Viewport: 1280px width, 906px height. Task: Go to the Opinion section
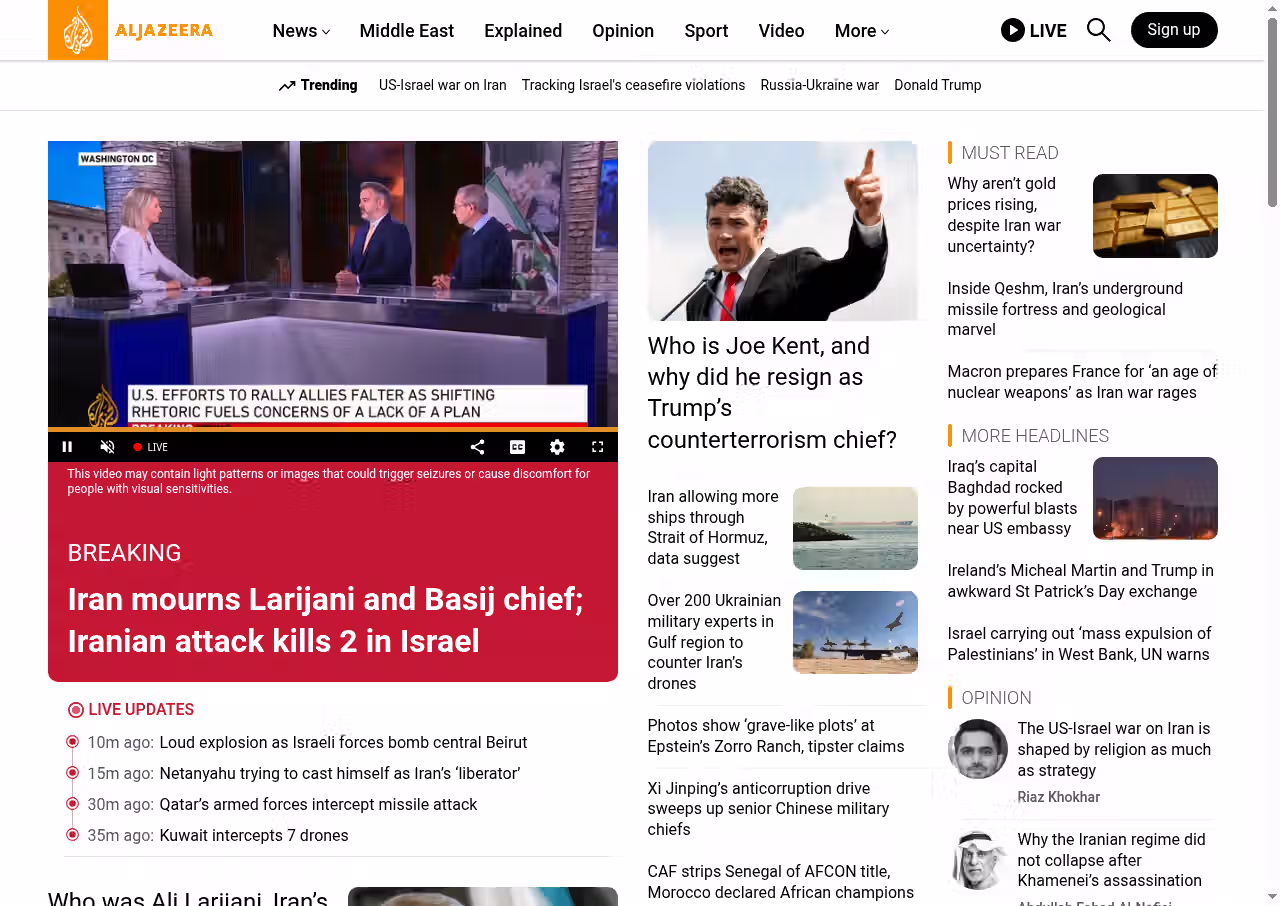tap(622, 31)
